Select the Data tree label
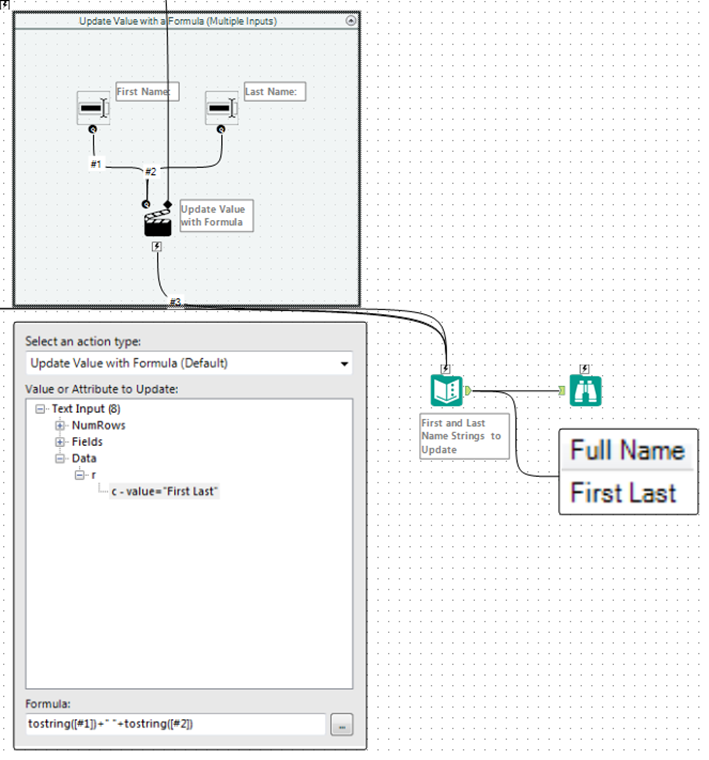 pos(84,458)
